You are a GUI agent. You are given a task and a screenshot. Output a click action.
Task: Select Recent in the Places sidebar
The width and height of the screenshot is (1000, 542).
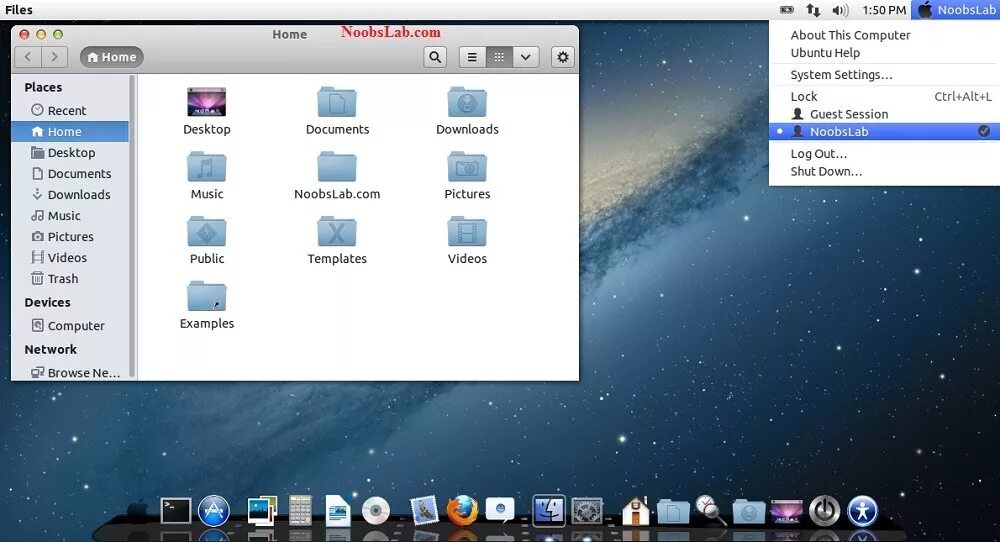tap(70, 110)
